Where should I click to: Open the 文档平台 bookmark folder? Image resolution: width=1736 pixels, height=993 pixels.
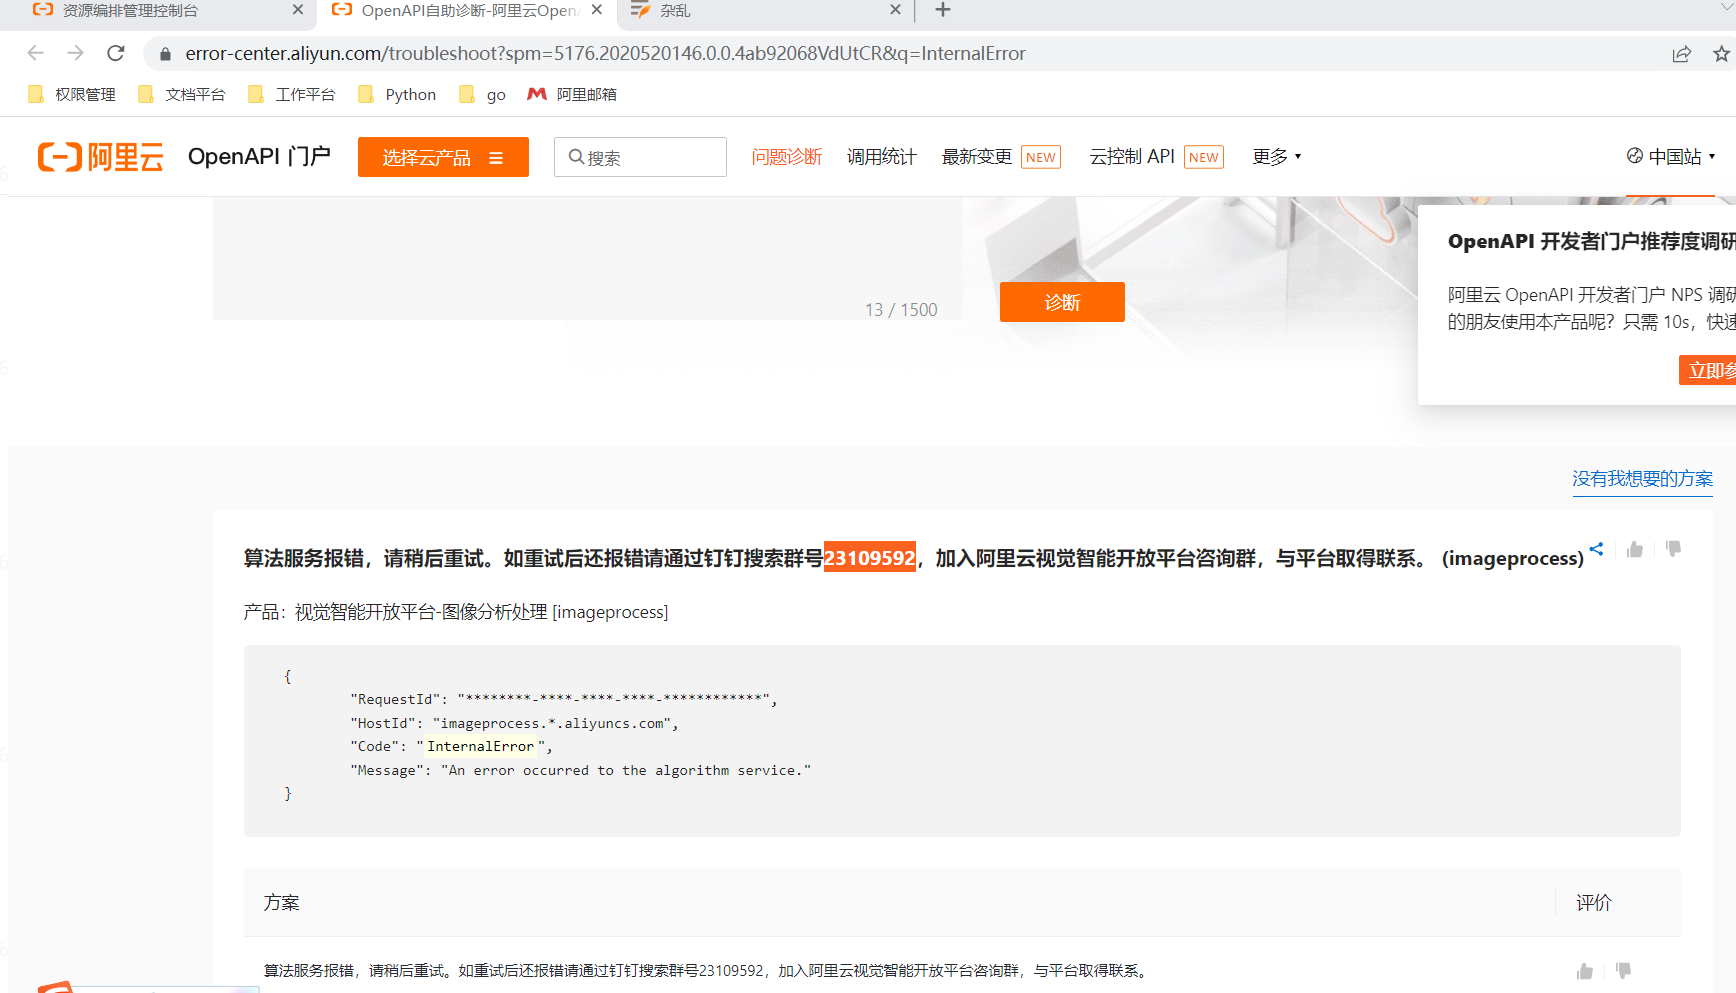point(182,94)
